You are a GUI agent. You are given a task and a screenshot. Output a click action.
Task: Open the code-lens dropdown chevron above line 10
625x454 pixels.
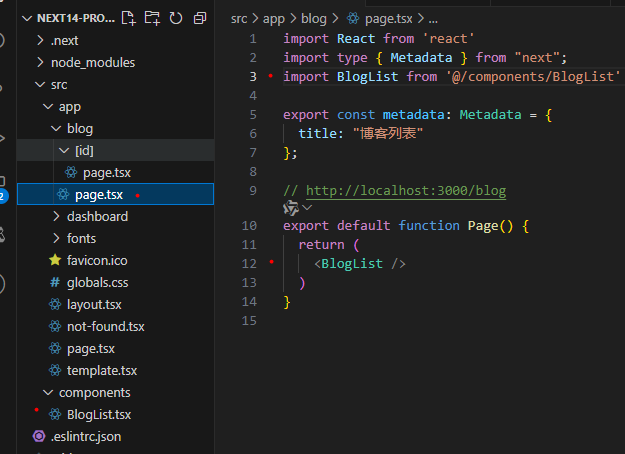(307, 207)
